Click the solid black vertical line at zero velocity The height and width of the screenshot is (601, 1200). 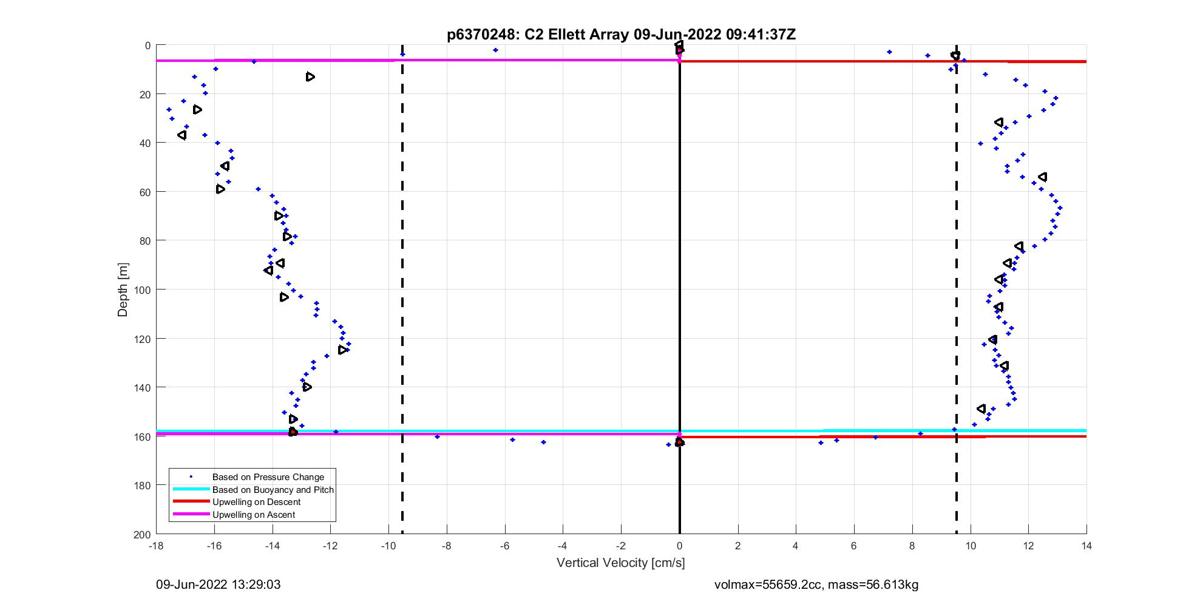click(679, 290)
